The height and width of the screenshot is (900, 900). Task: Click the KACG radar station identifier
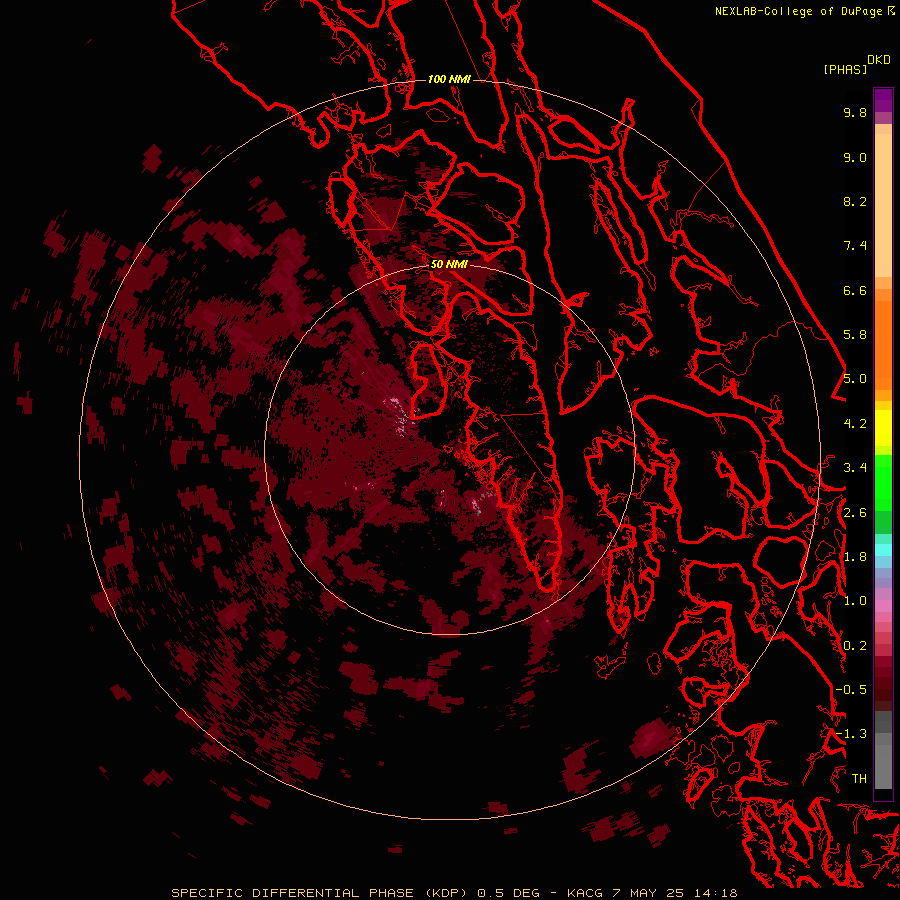click(x=585, y=893)
